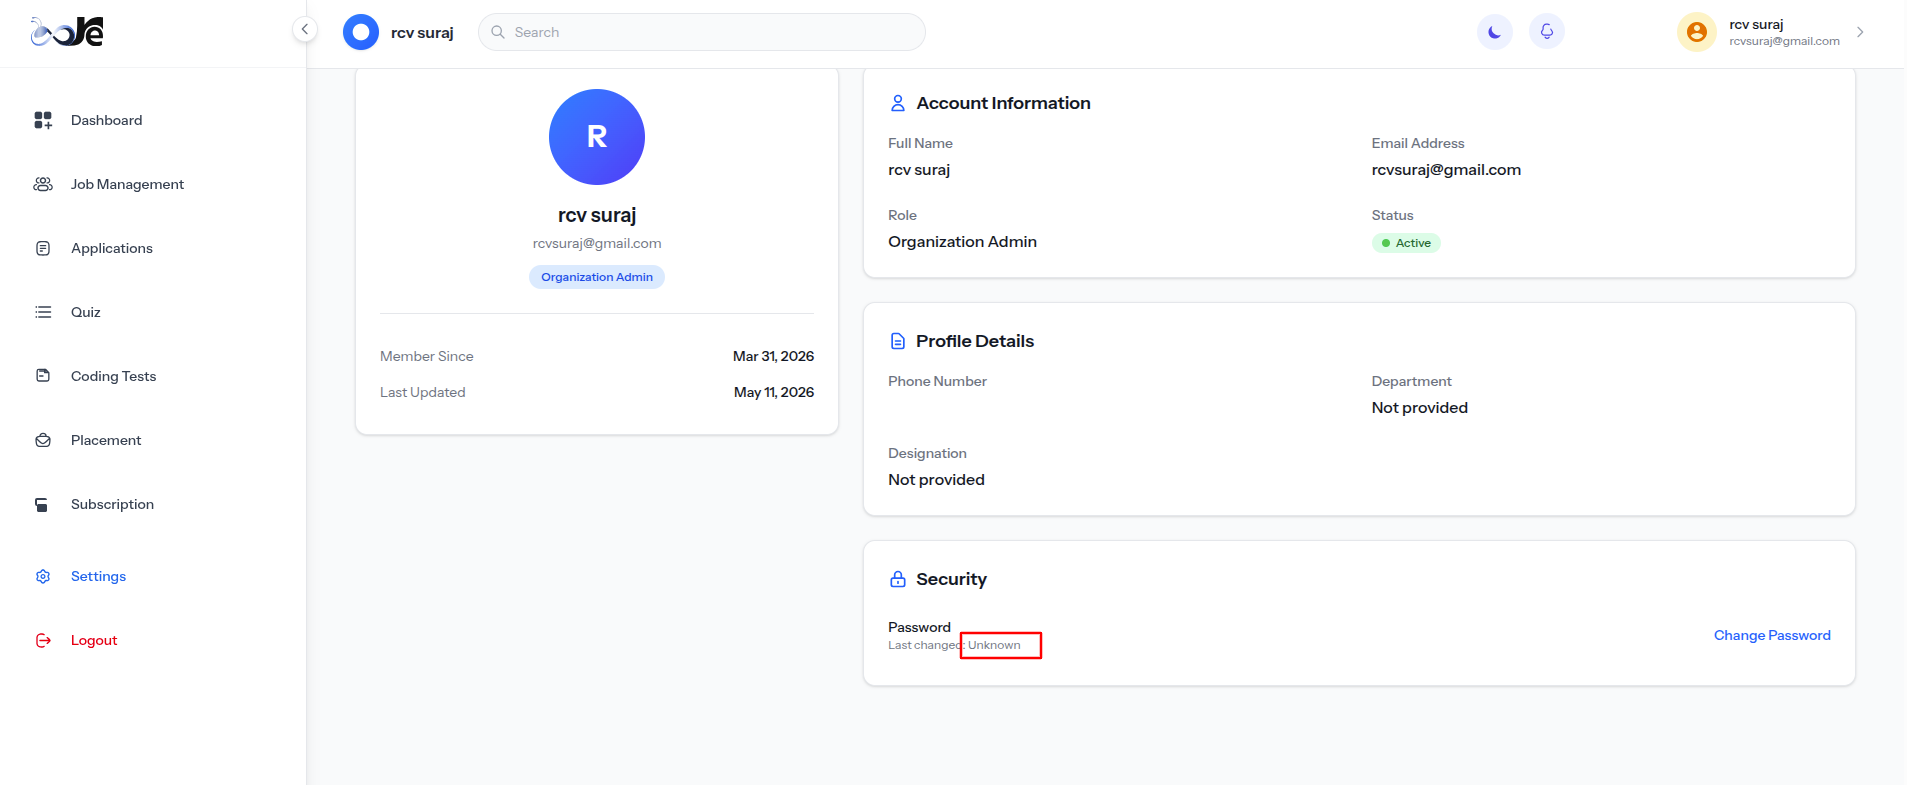Focus the Search input field
The width and height of the screenshot is (1907, 785).
pyautogui.click(x=702, y=32)
